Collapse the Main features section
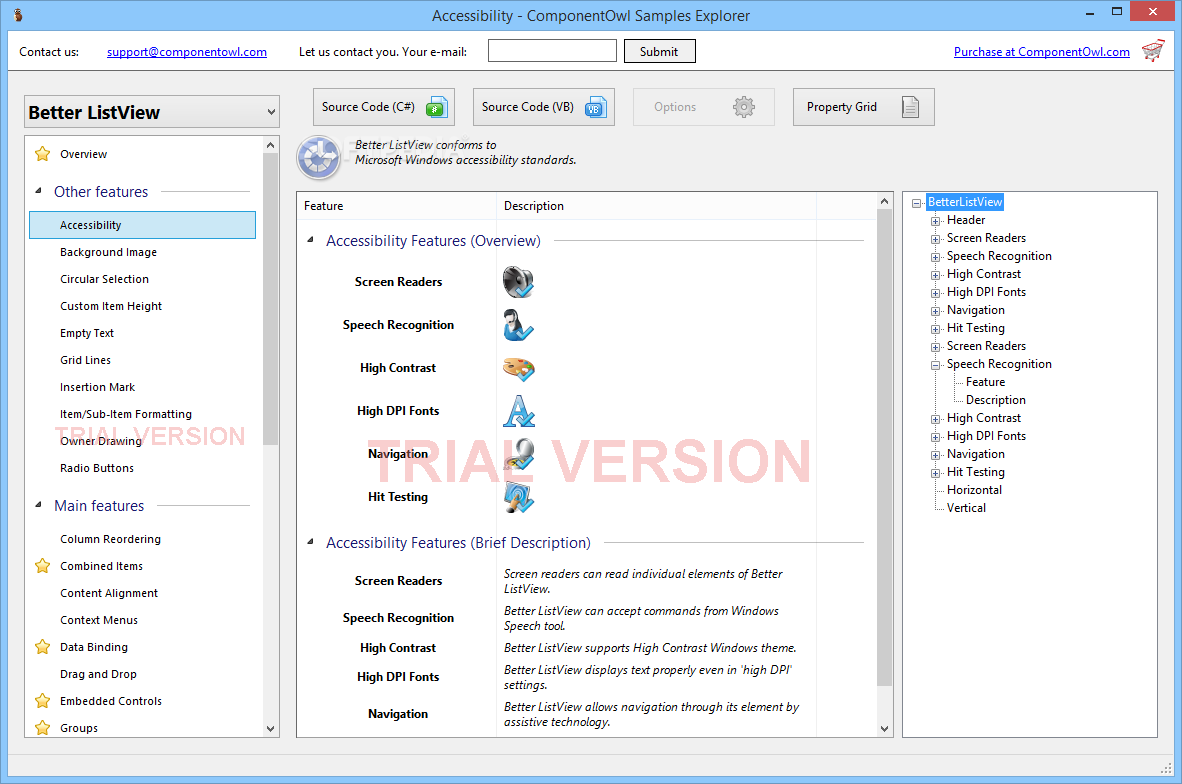Image resolution: width=1182 pixels, height=784 pixels. pos(38,505)
